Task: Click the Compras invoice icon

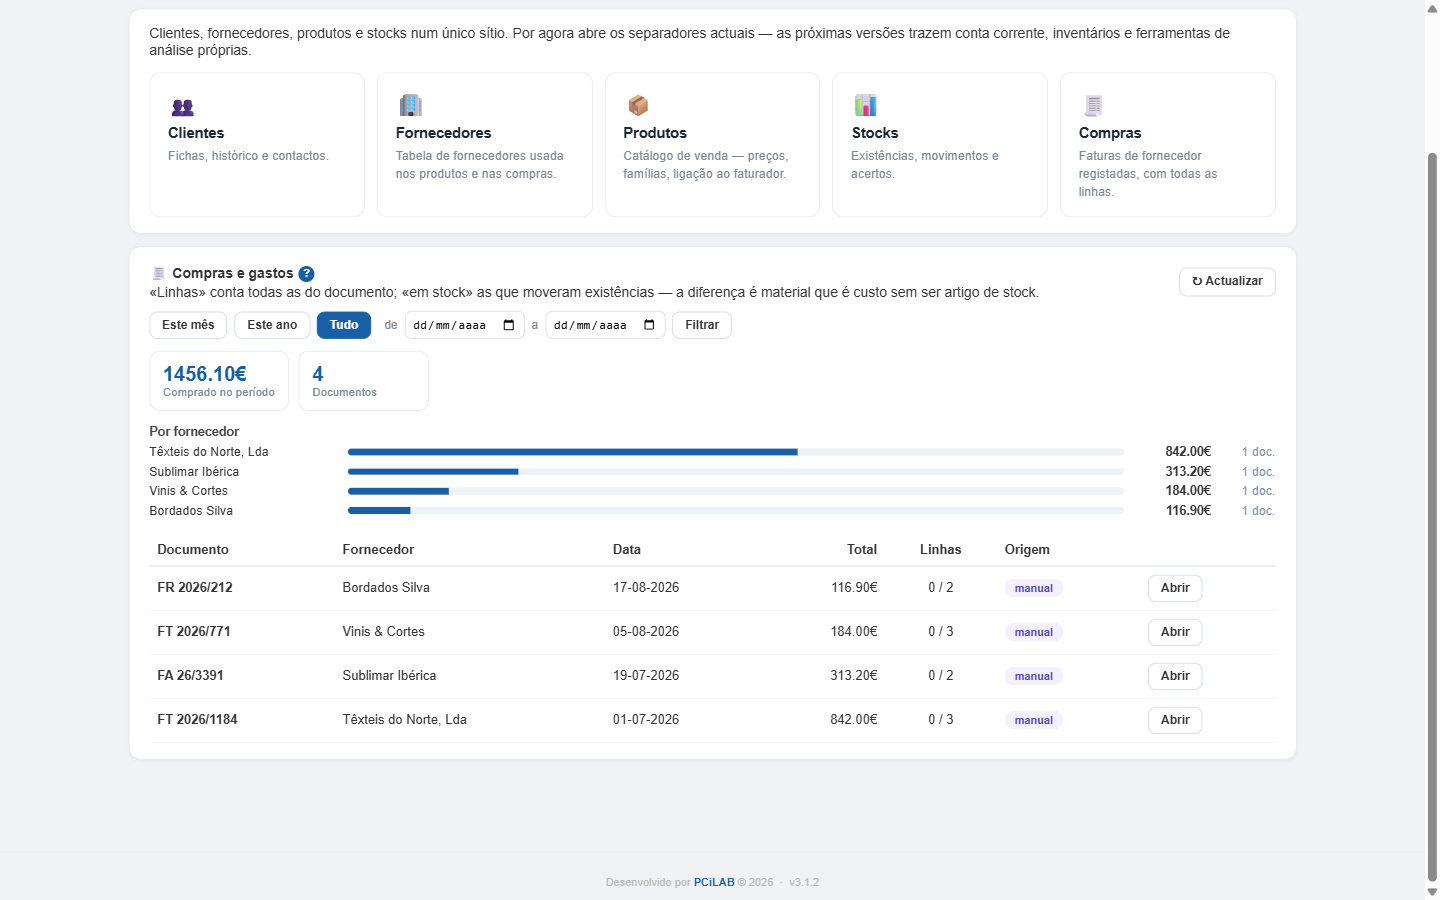Action: point(1093,105)
